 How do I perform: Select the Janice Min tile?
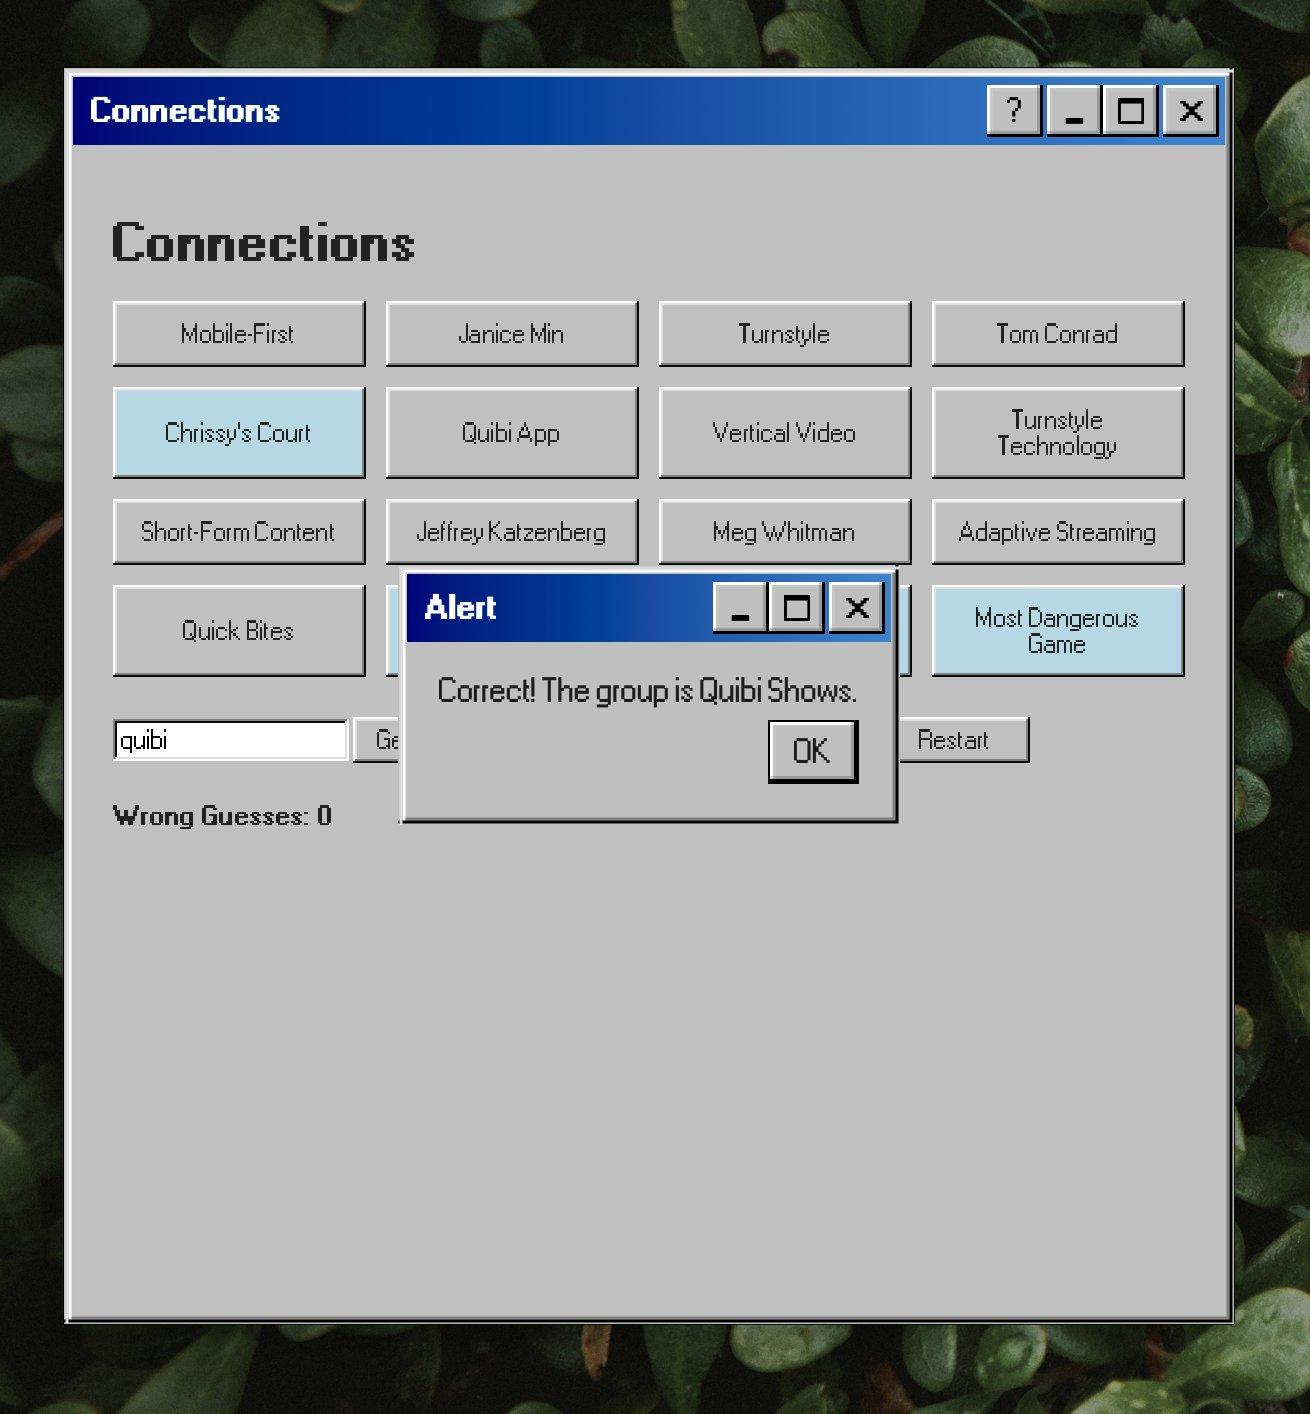(x=511, y=334)
